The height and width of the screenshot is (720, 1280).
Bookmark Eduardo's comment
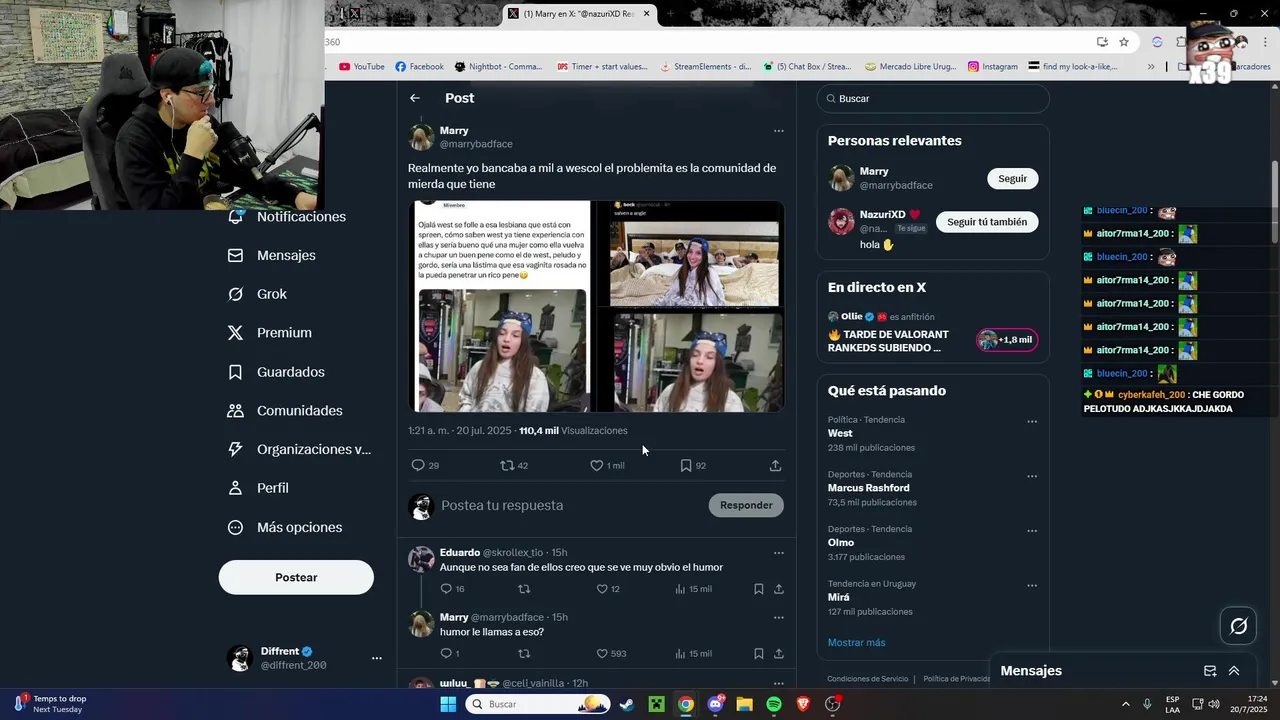758,589
